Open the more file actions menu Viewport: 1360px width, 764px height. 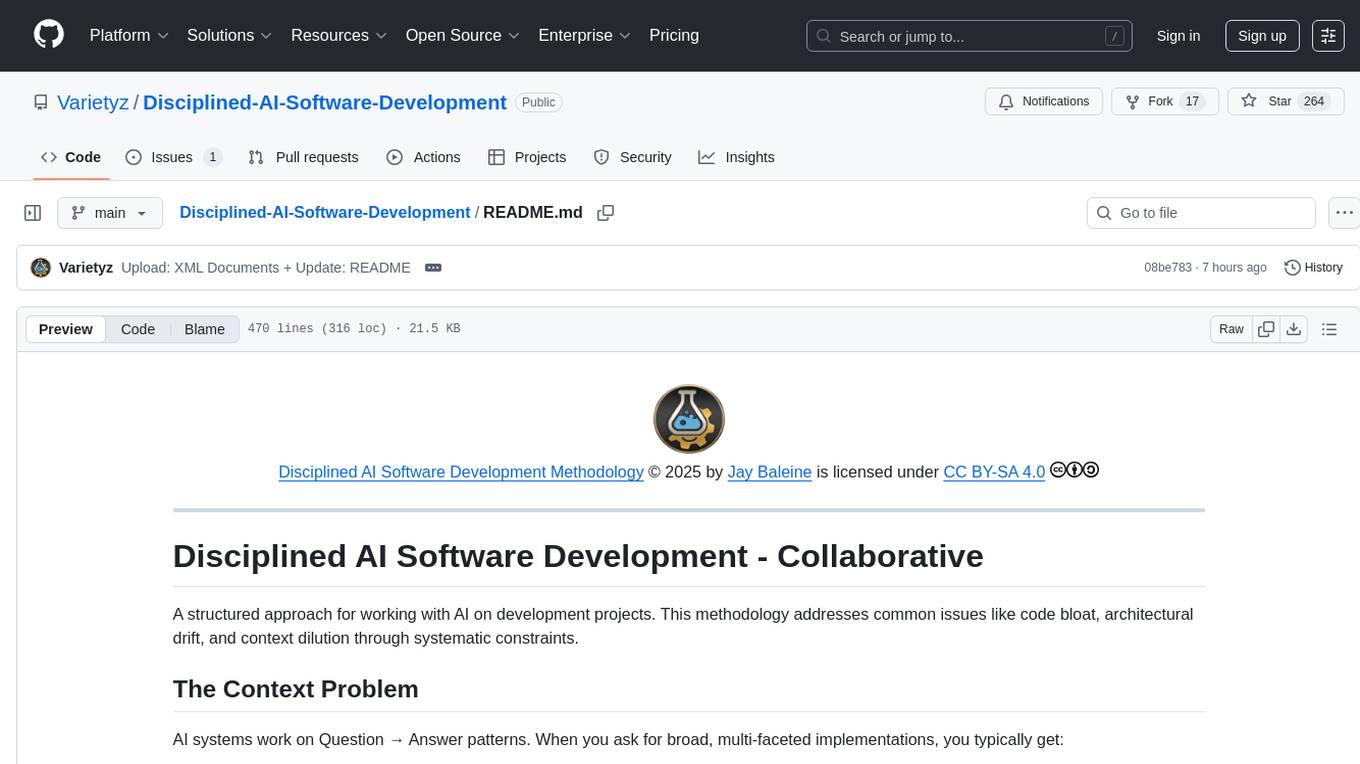[x=1345, y=213]
